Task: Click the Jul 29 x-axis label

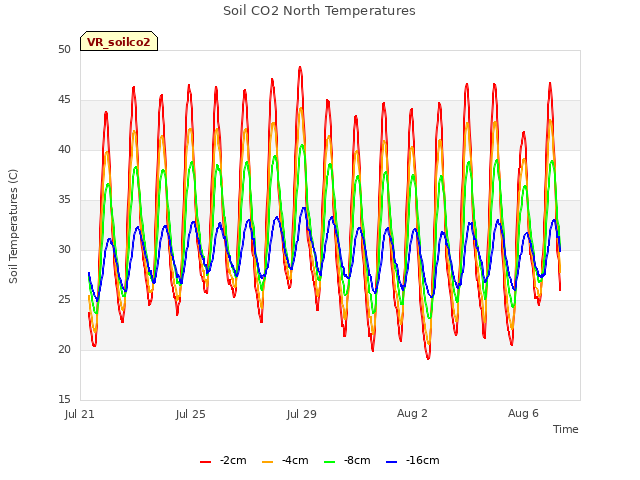Action: [x=302, y=414]
